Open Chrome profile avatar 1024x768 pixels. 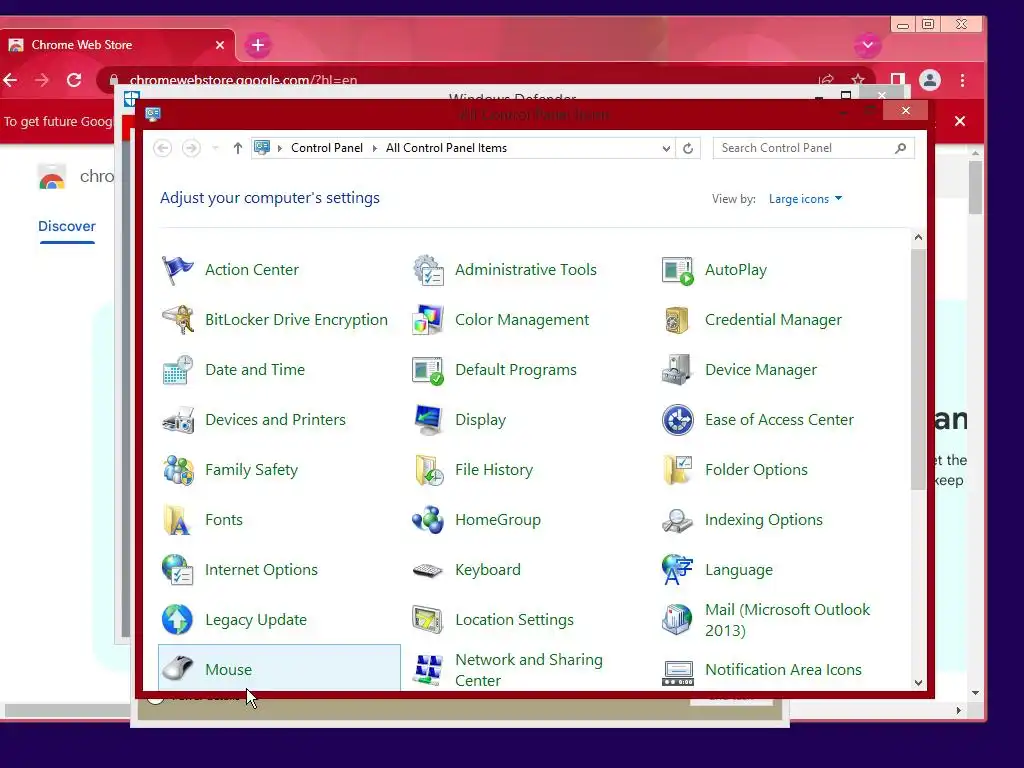click(930, 80)
